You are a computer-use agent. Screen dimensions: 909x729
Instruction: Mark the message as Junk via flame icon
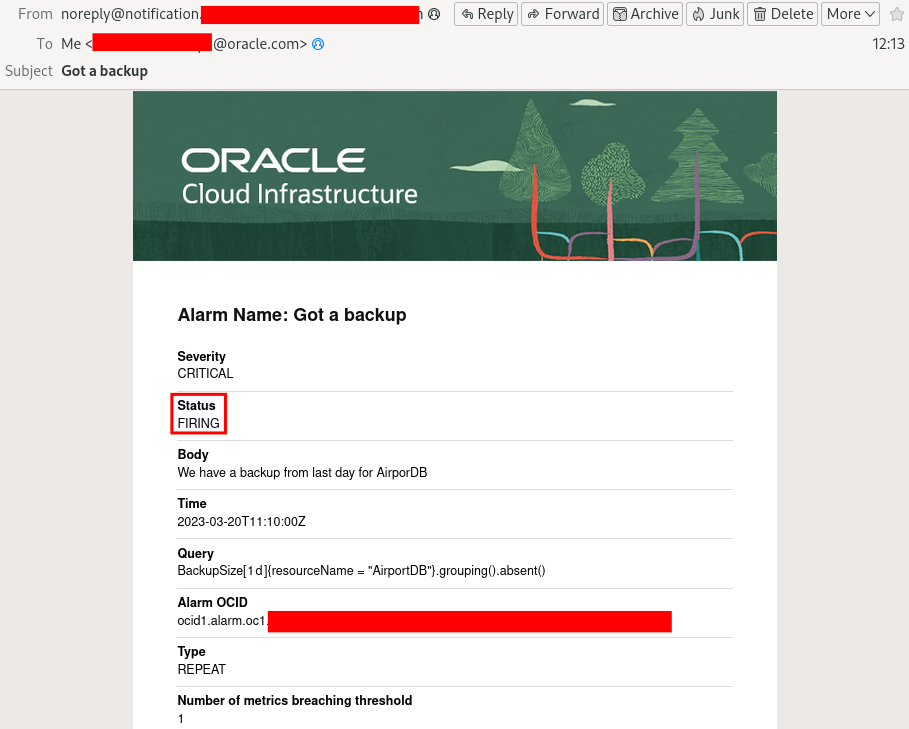697,14
